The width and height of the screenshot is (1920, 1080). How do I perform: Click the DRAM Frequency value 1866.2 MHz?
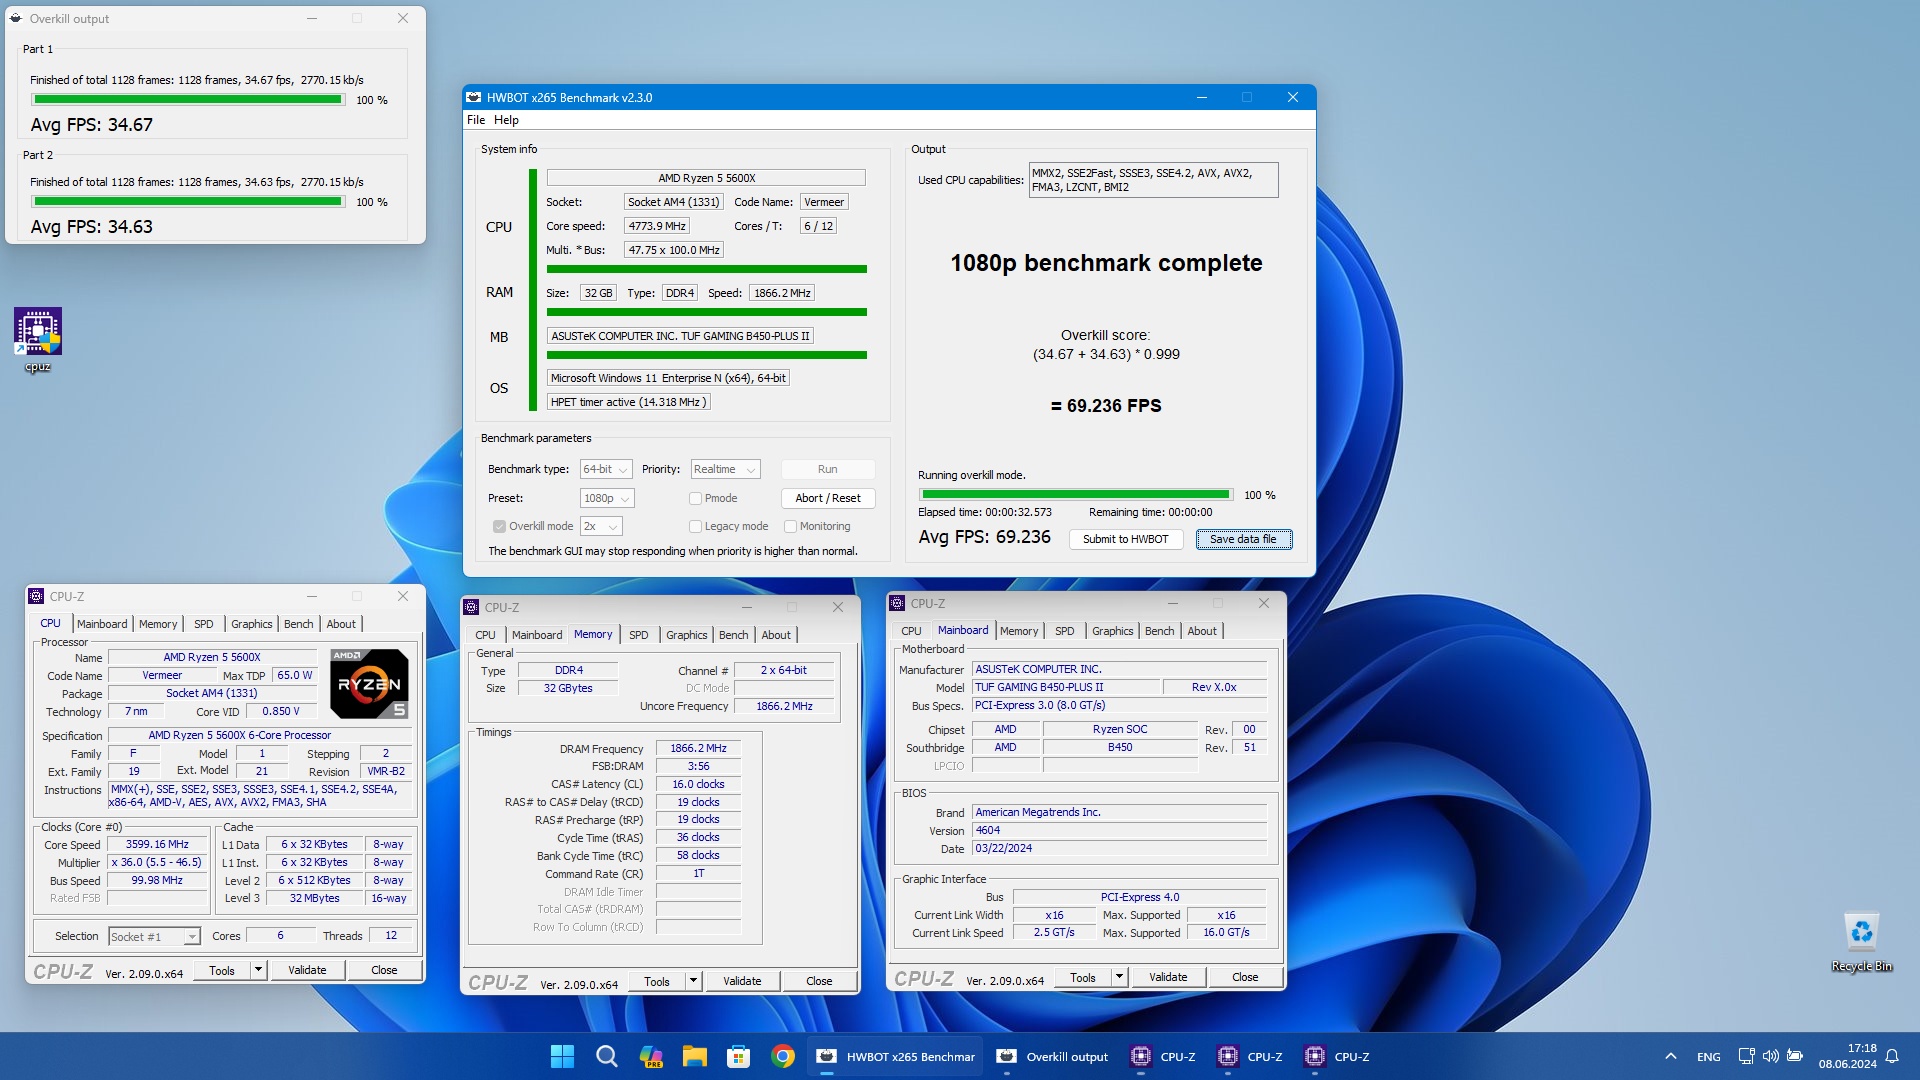click(x=699, y=748)
